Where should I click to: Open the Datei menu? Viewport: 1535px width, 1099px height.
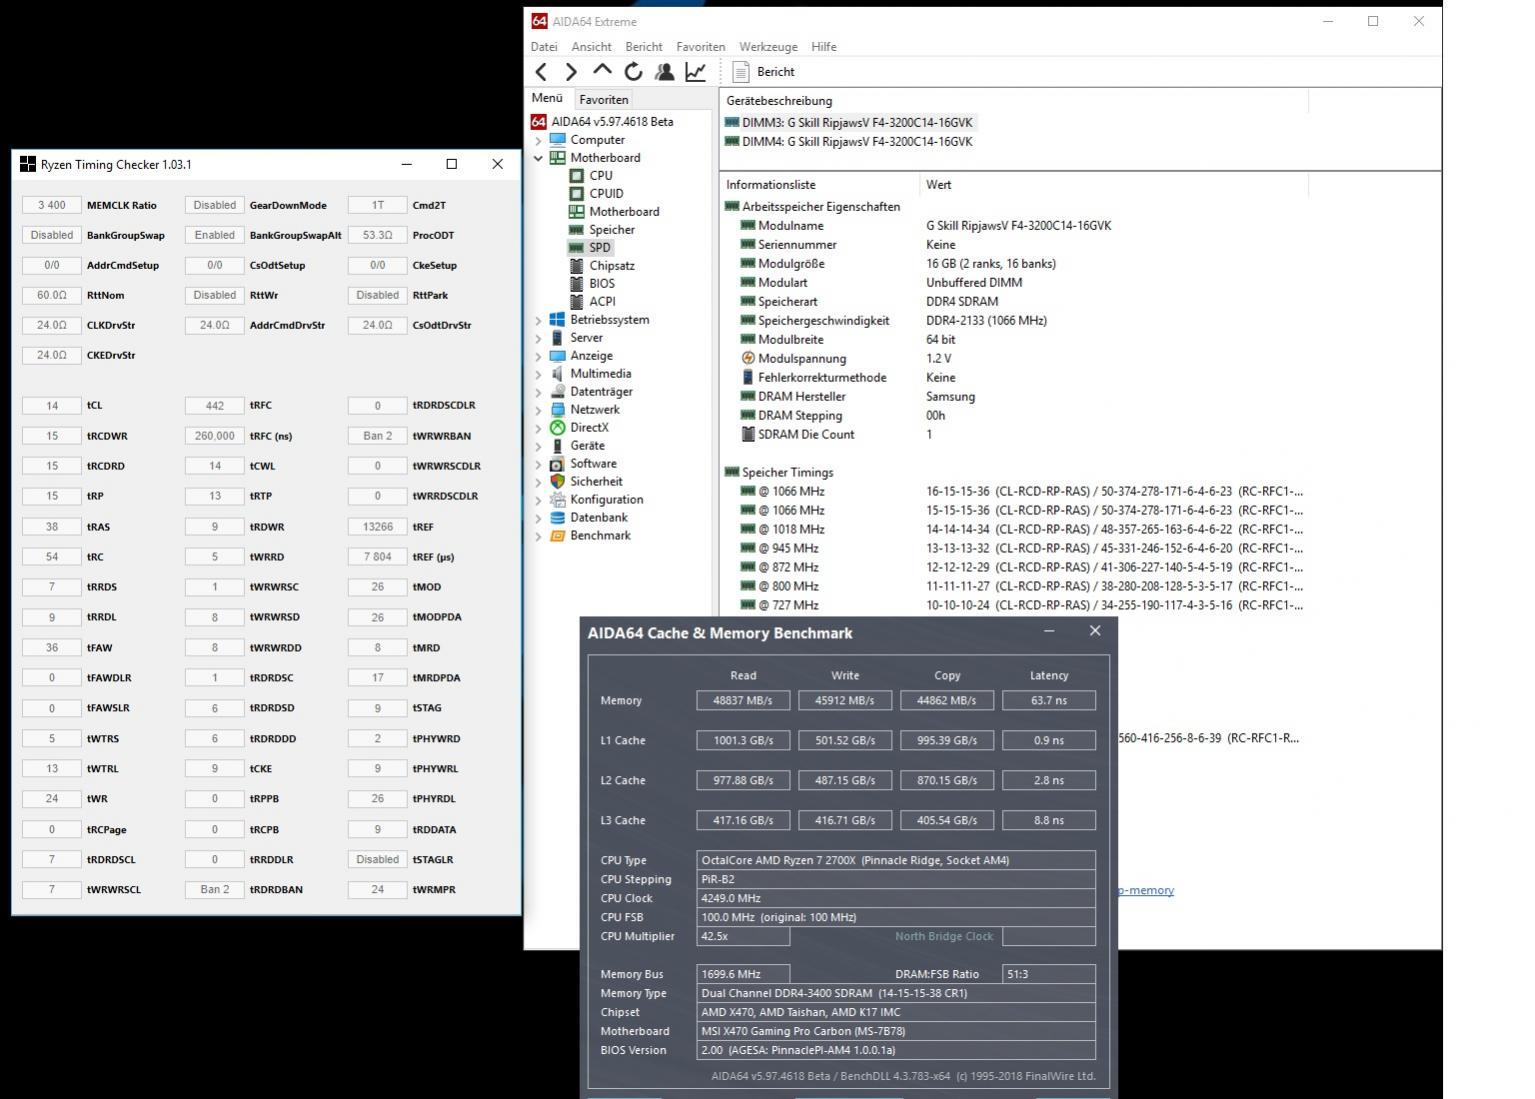coord(544,47)
